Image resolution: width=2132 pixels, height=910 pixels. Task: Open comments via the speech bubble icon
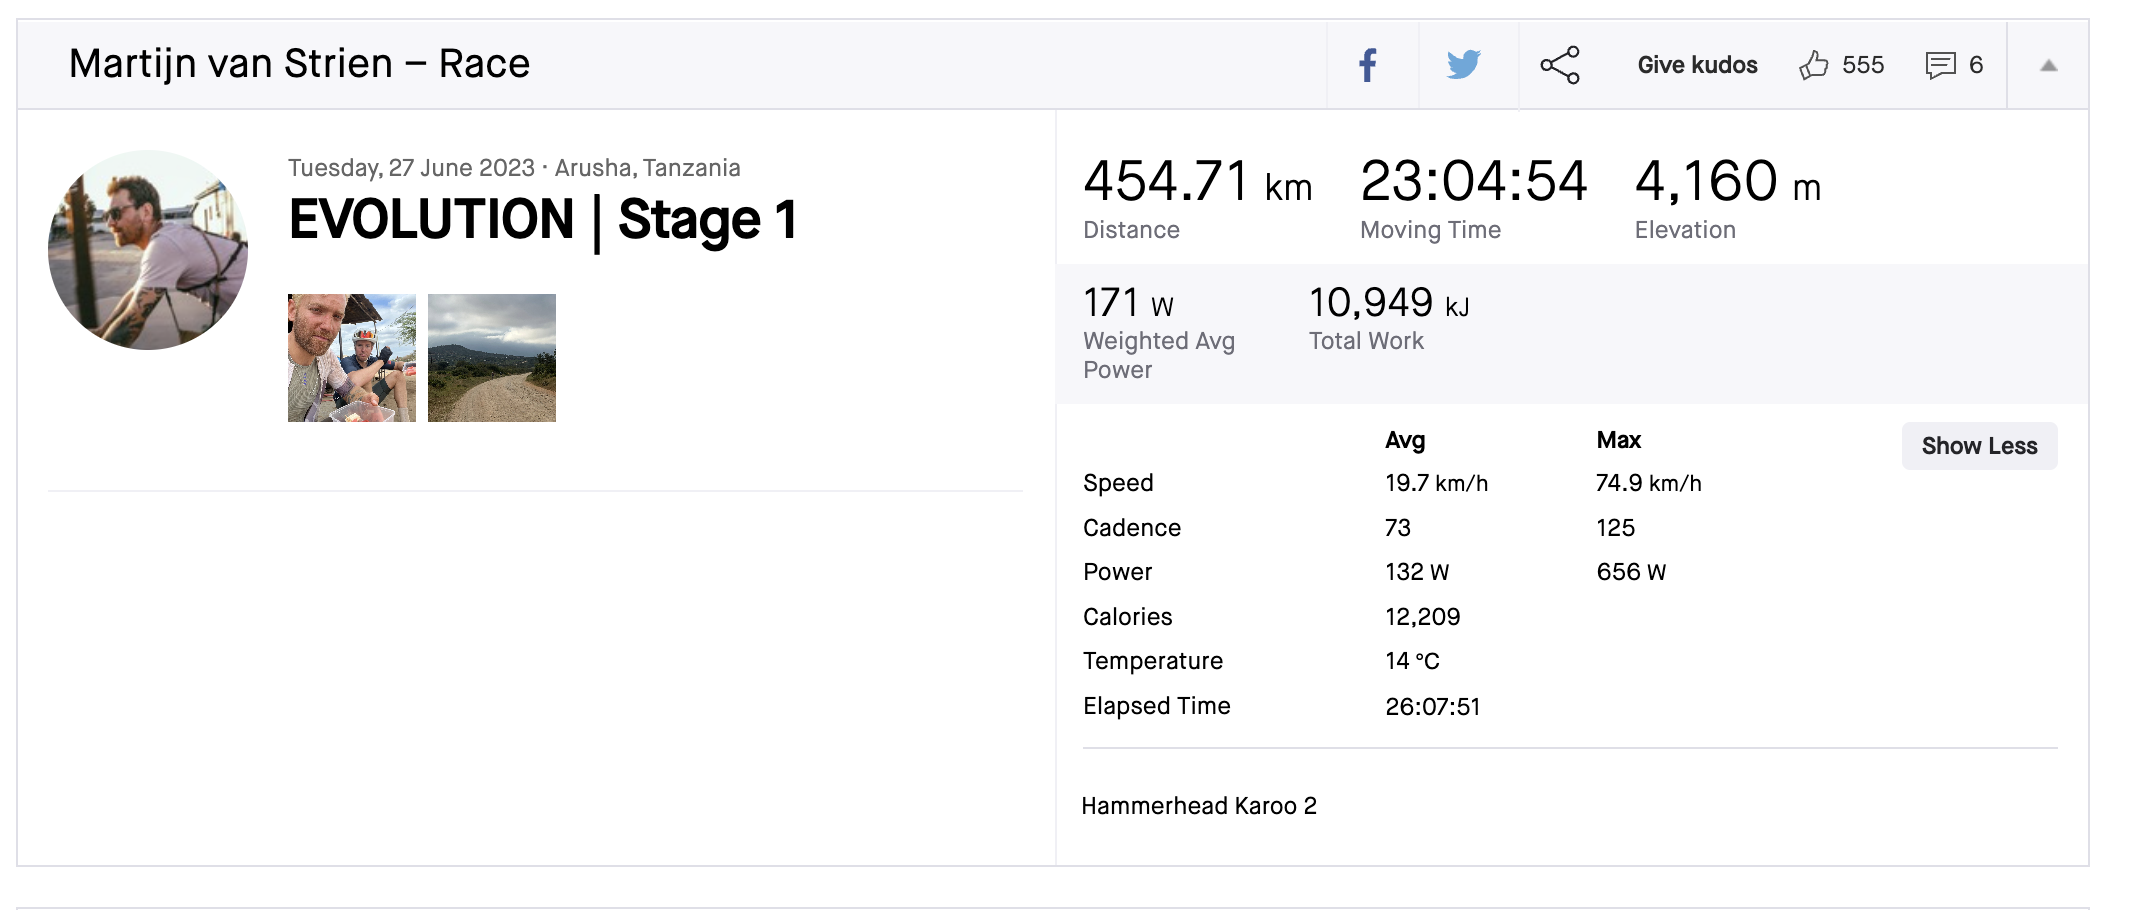pyautogui.click(x=1940, y=65)
